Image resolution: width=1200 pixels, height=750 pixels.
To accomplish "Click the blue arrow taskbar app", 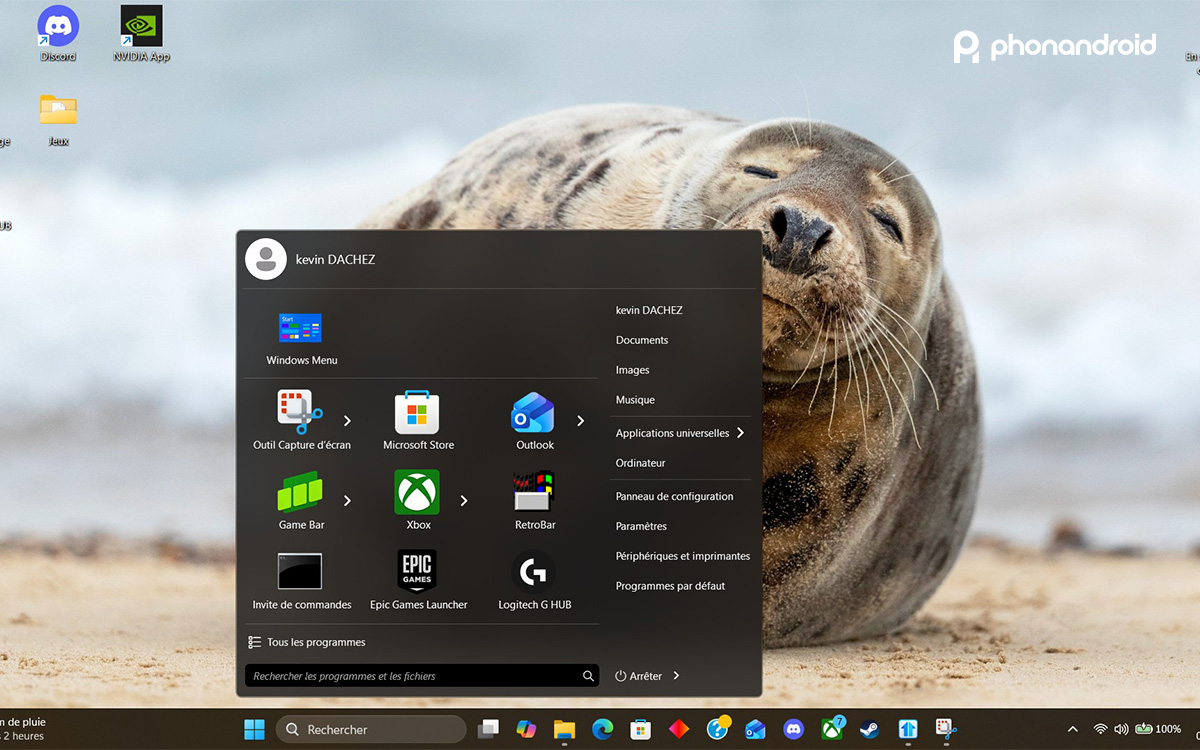I will 908,729.
